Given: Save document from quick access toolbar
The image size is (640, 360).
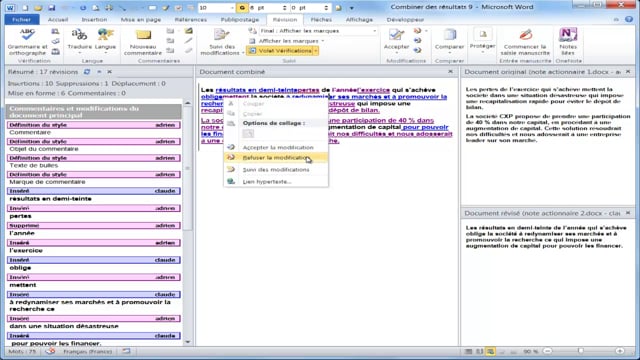Looking at the screenshot, I should tap(51, 8).
